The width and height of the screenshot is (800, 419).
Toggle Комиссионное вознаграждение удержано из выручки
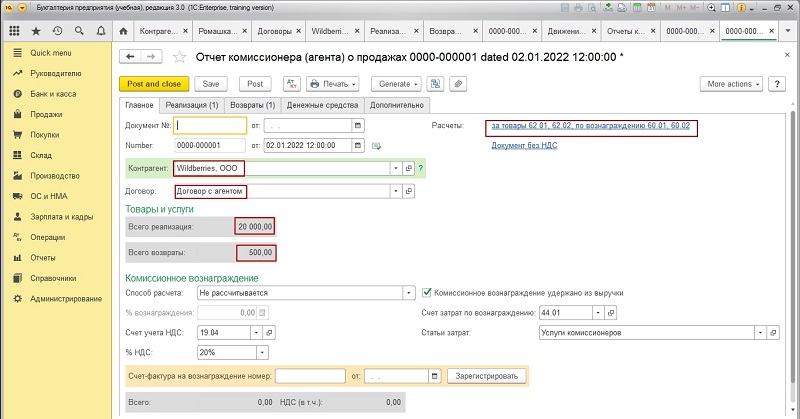click(427, 293)
